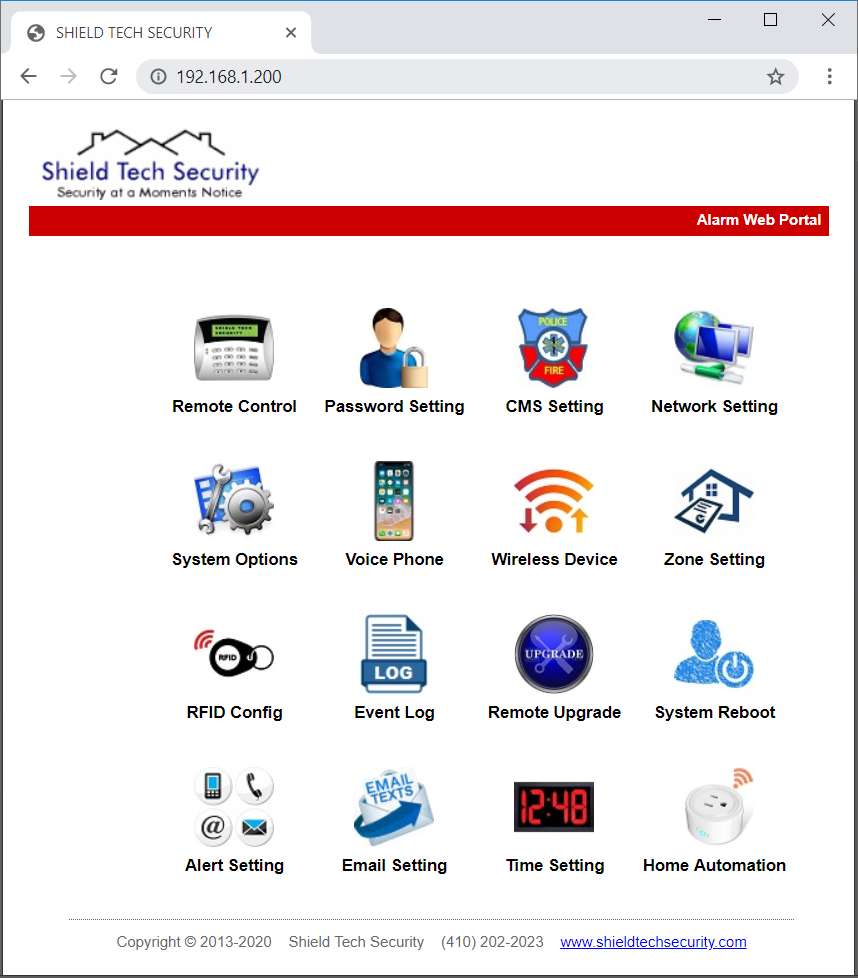
Task: Reload the page with refresh button
Action: pyautogui.click(x=109, y=76)
